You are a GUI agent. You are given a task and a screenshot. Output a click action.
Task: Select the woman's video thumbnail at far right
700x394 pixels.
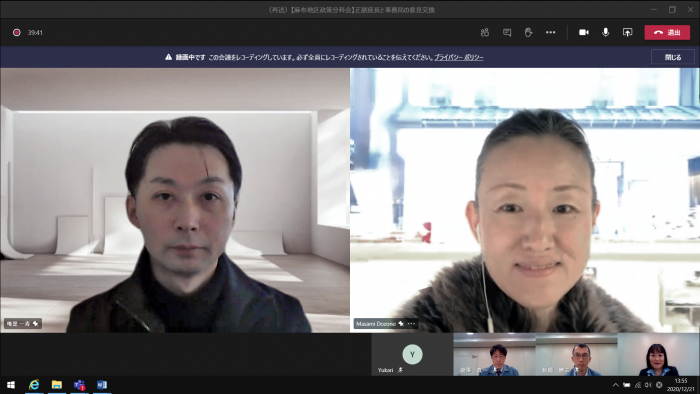click(x=658, y=354)
